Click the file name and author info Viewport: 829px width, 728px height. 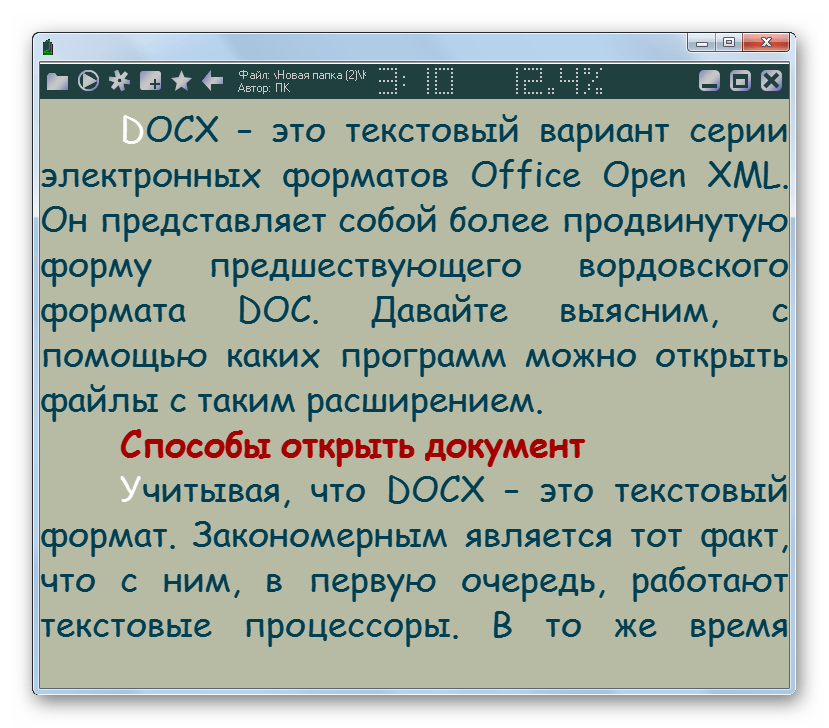(302, 81)
